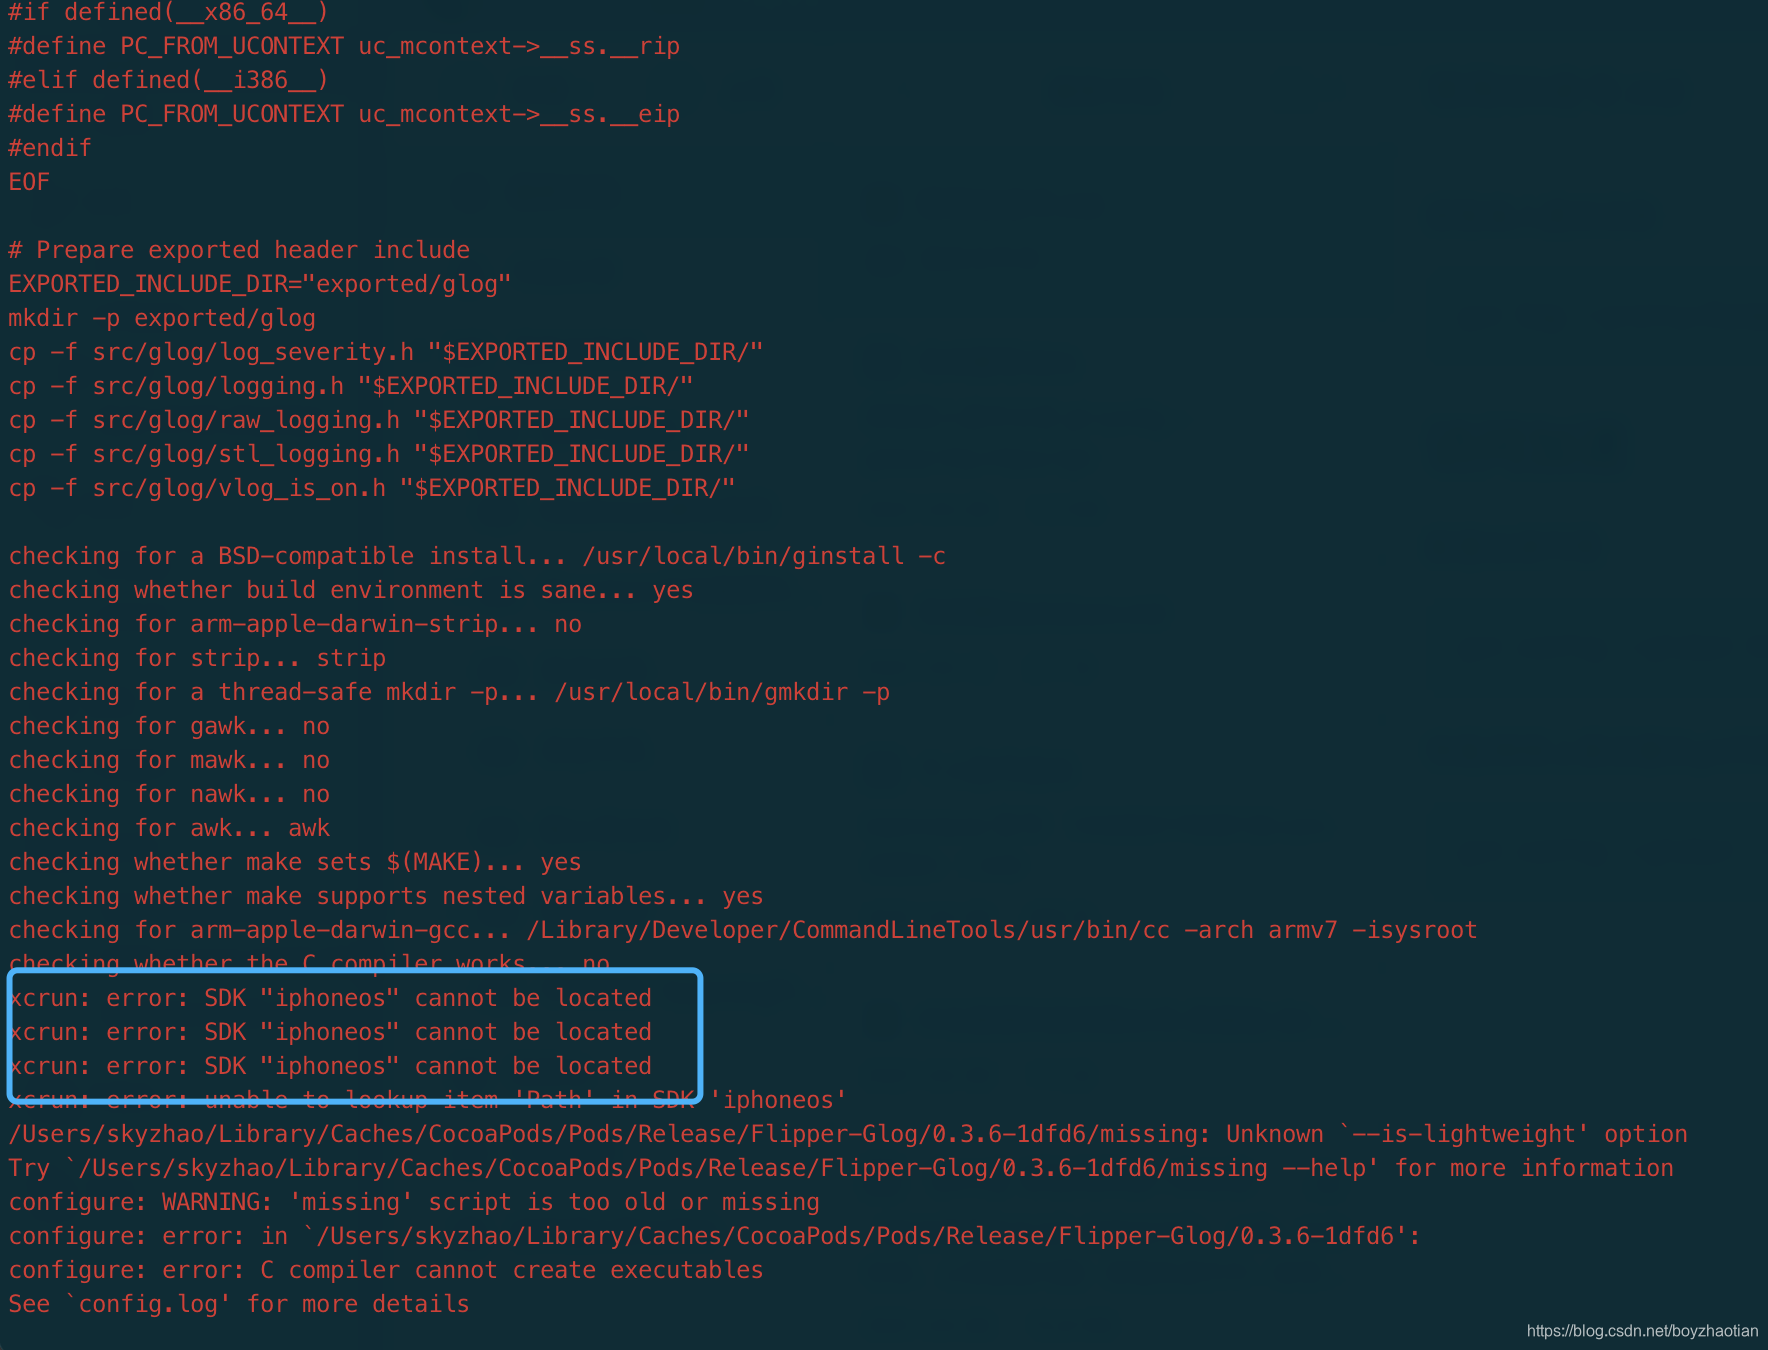Click 'configure: error: C compiler cannot create executables'
Image resolution: width=1768 pixels, height=1350 pixels.
(386, 1270)
